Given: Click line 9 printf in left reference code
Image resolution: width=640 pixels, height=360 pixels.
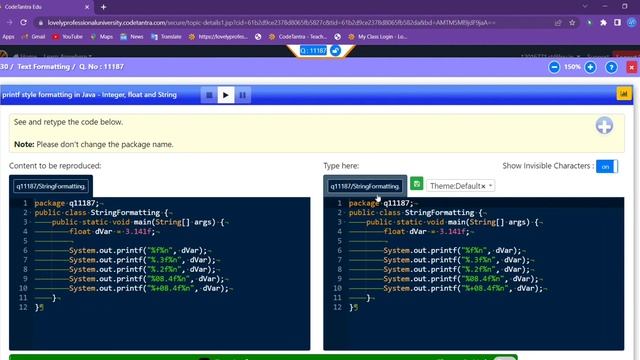Looking at the screenshot, I should tap(147, 279).
